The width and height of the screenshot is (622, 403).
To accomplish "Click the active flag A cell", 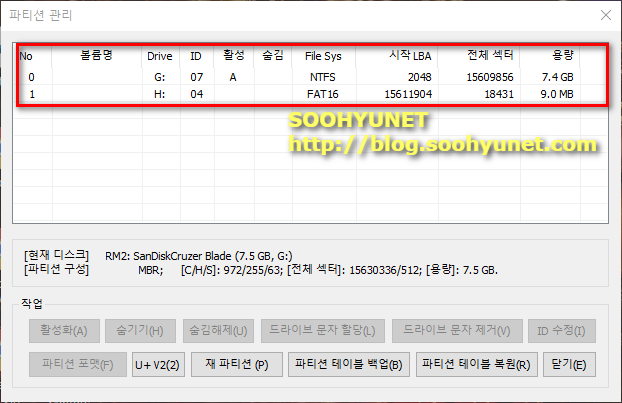I will [233, 77].
